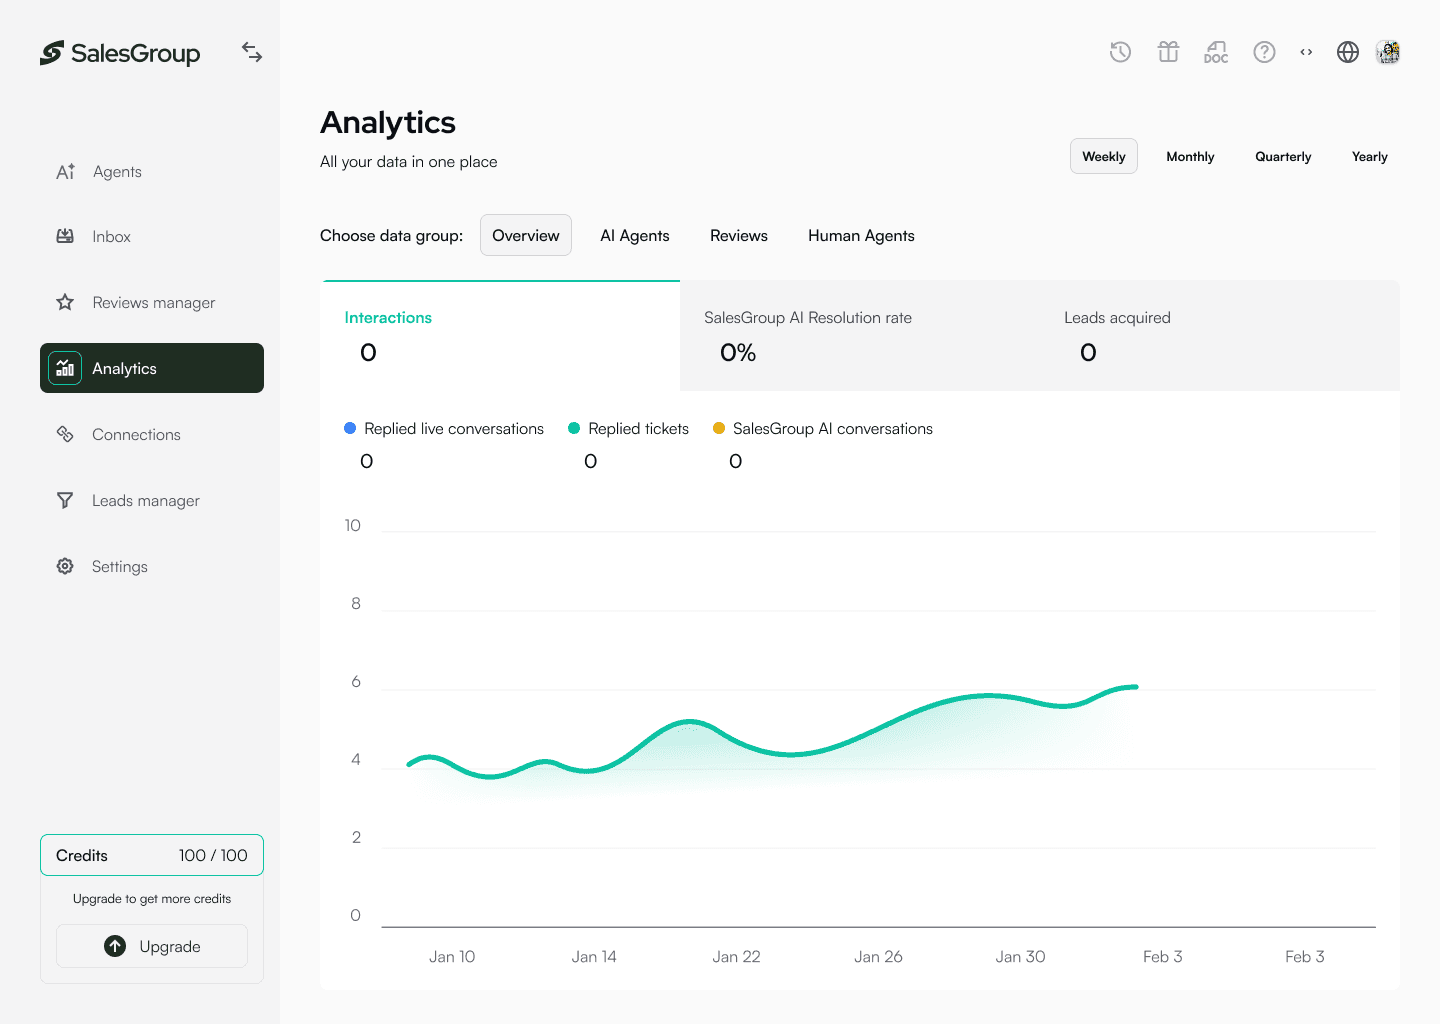This screenshot has height=1024, width=1440.
Task: Select the AI Agents data group
Action: click(x=635, y=235)
